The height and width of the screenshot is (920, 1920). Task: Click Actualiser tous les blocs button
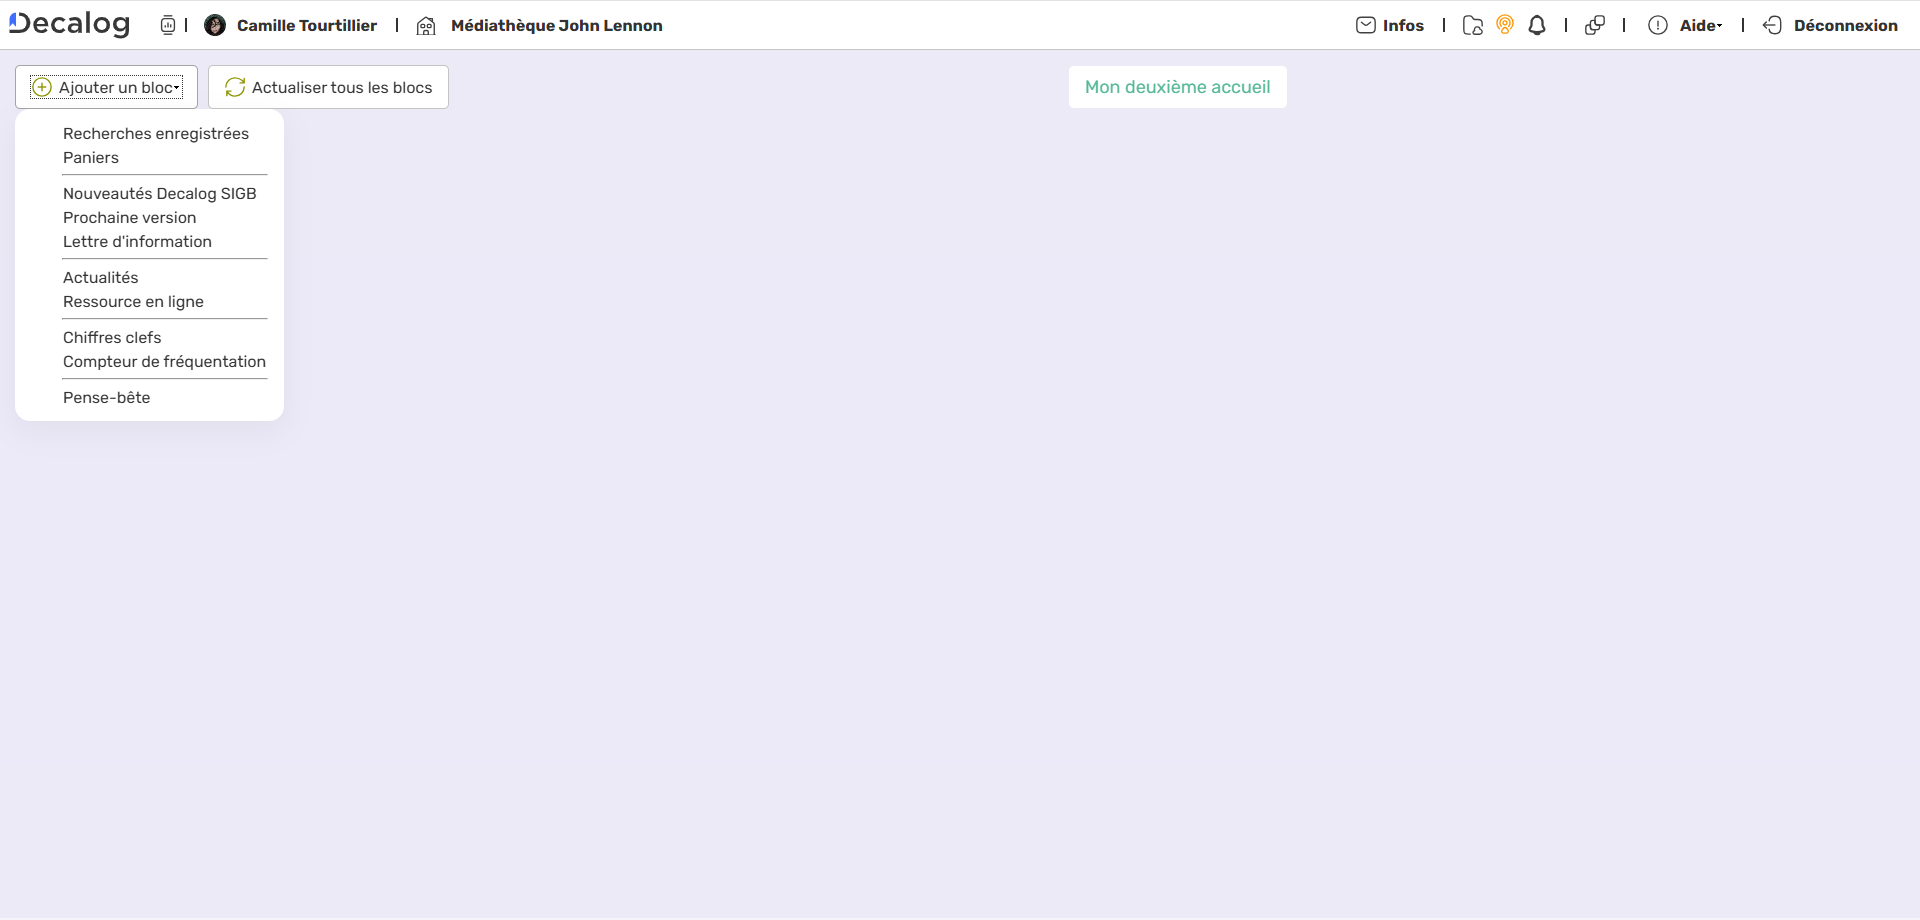coord(327,87)
